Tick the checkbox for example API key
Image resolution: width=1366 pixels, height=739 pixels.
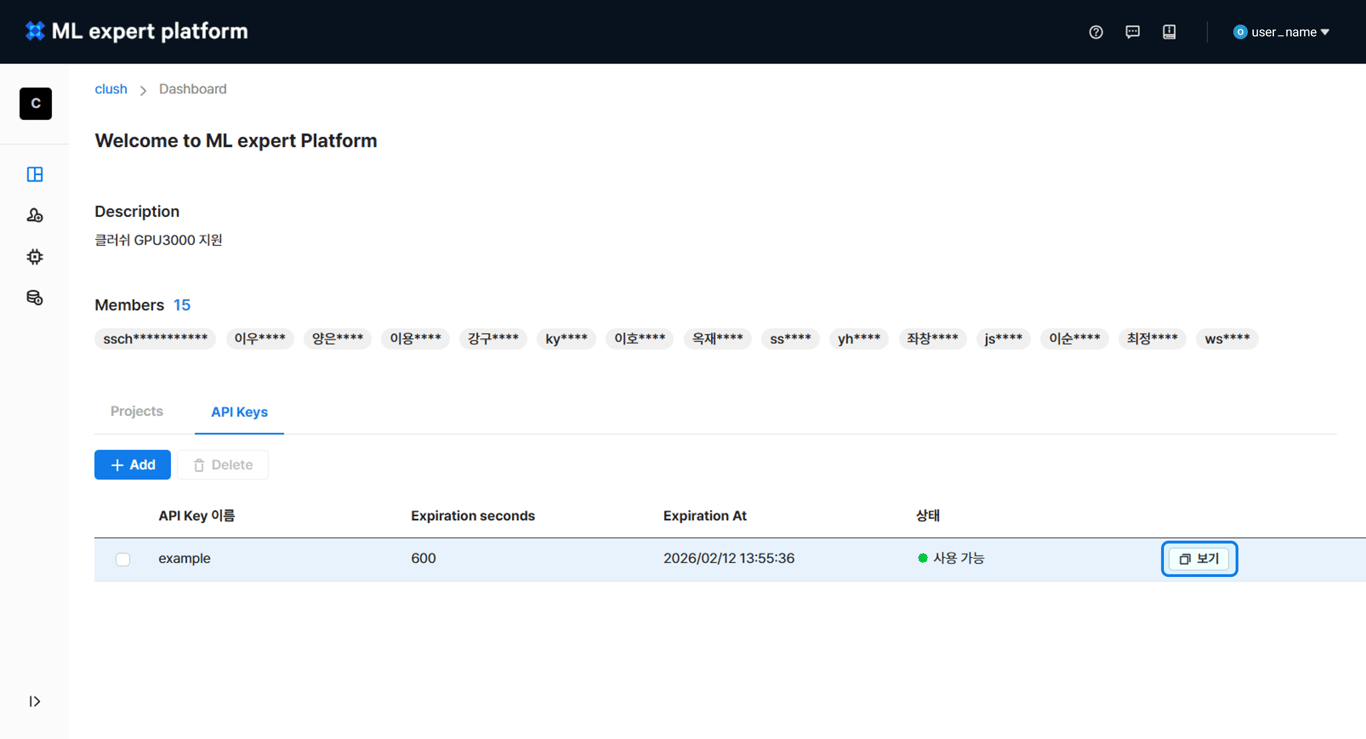[123, 559]
